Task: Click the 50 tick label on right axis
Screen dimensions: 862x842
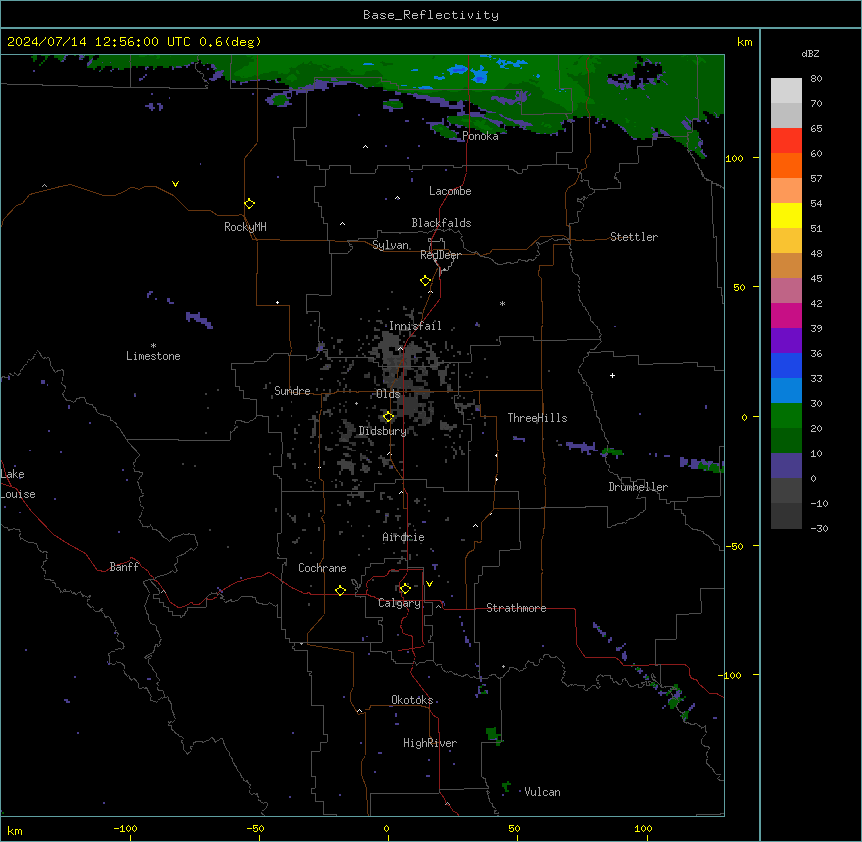Action: pyautogui.click(x=739, y=287)
